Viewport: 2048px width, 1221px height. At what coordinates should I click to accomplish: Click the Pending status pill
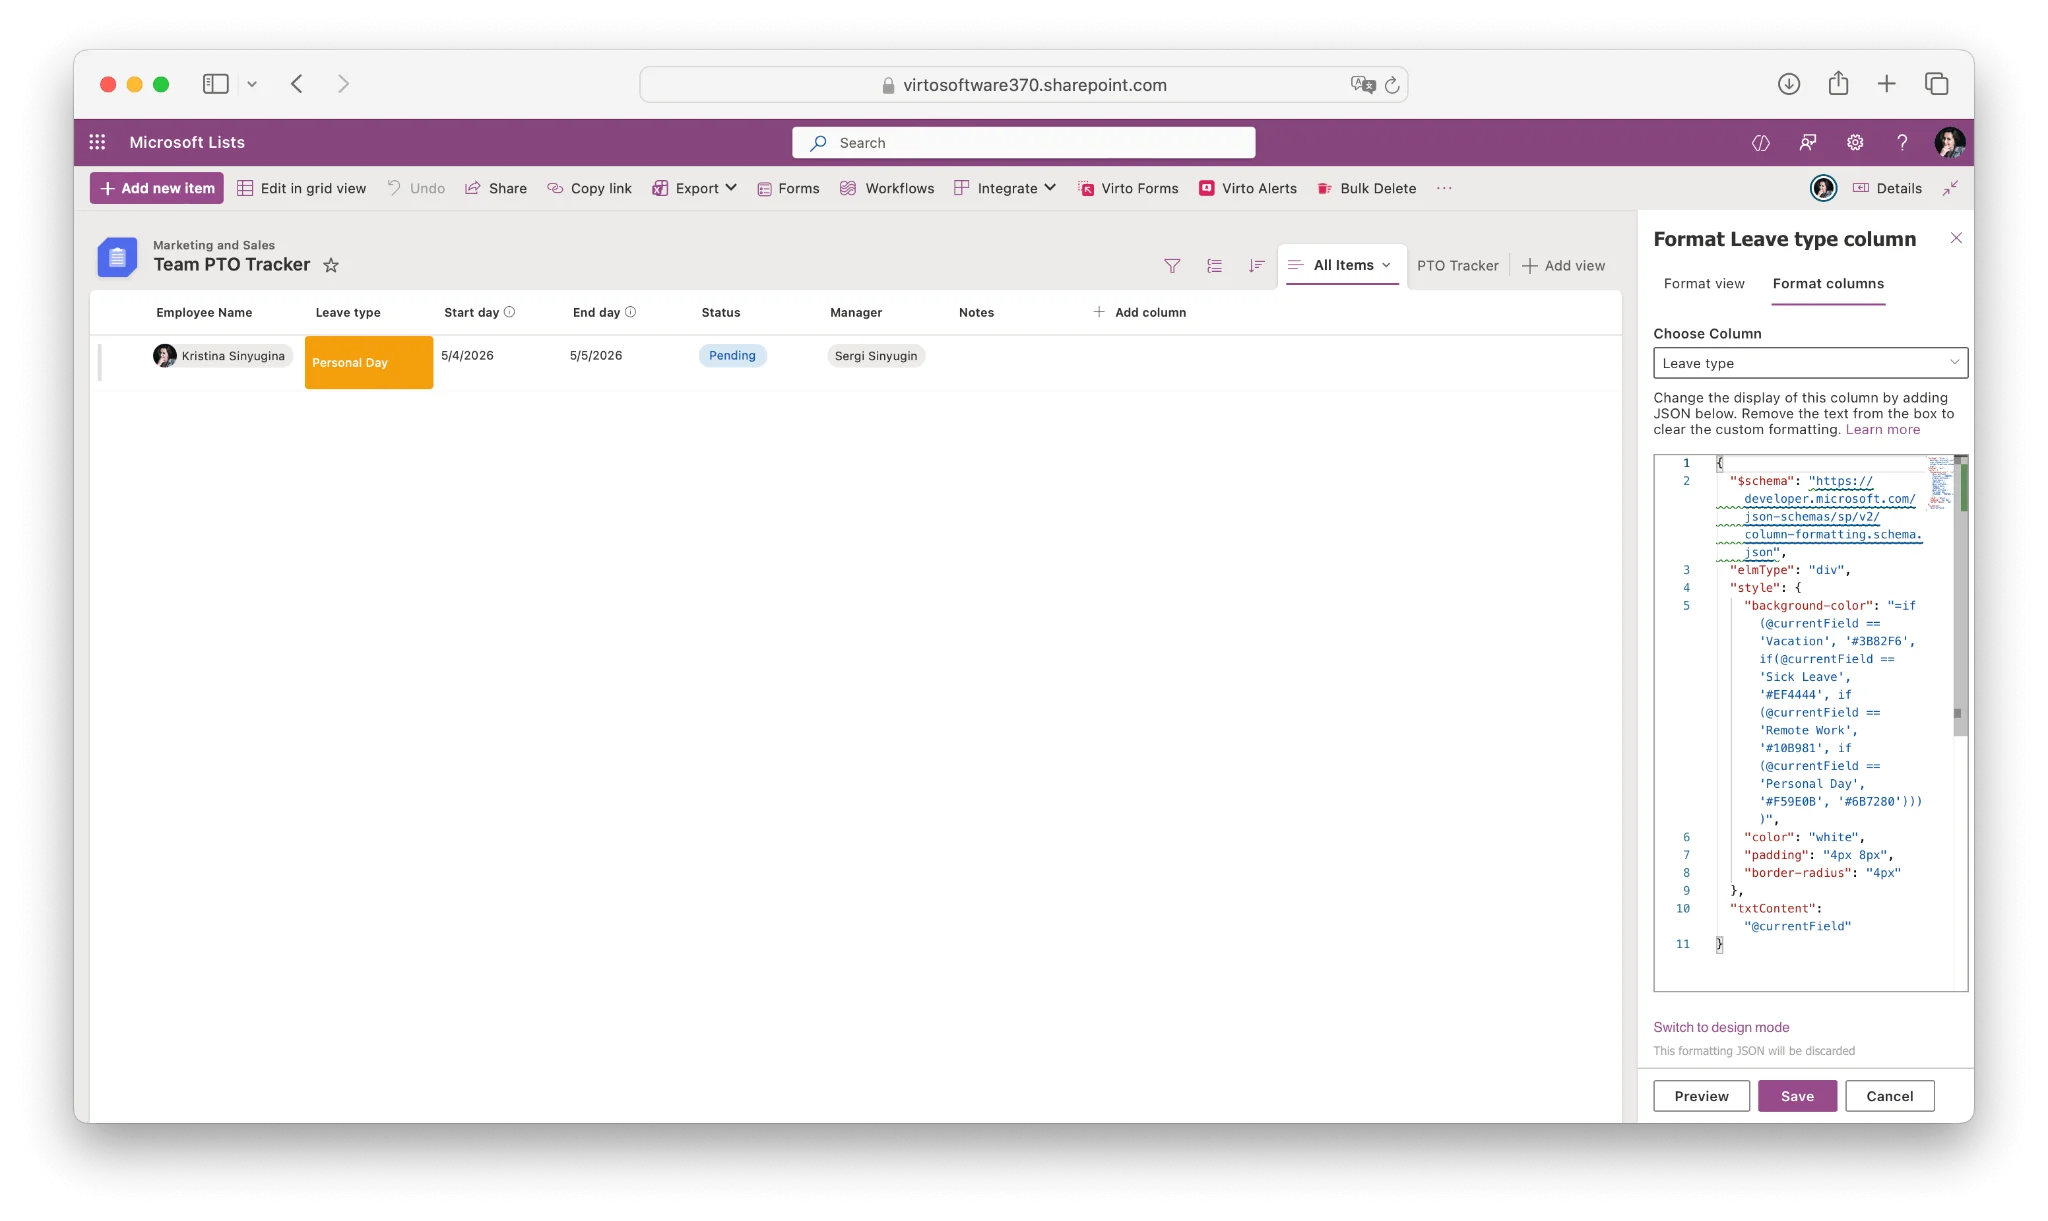tap(732, 355)
